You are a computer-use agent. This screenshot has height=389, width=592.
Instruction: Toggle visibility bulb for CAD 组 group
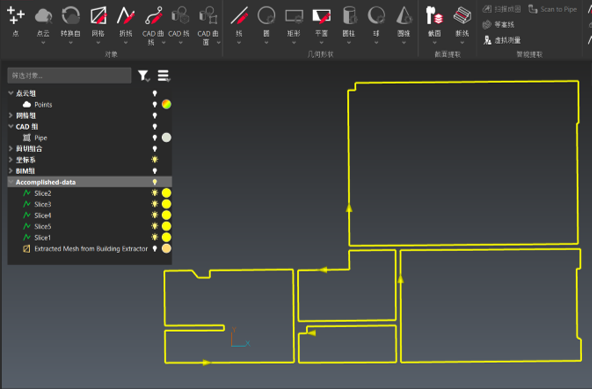pyautogui.click(x=154, y=127)
